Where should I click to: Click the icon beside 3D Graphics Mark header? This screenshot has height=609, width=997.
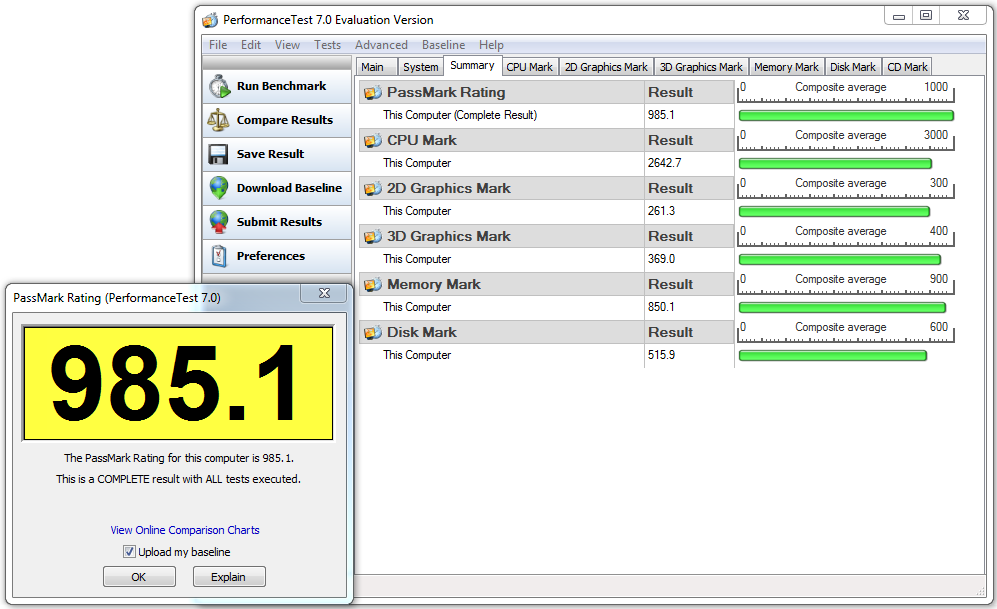[373, 236]
